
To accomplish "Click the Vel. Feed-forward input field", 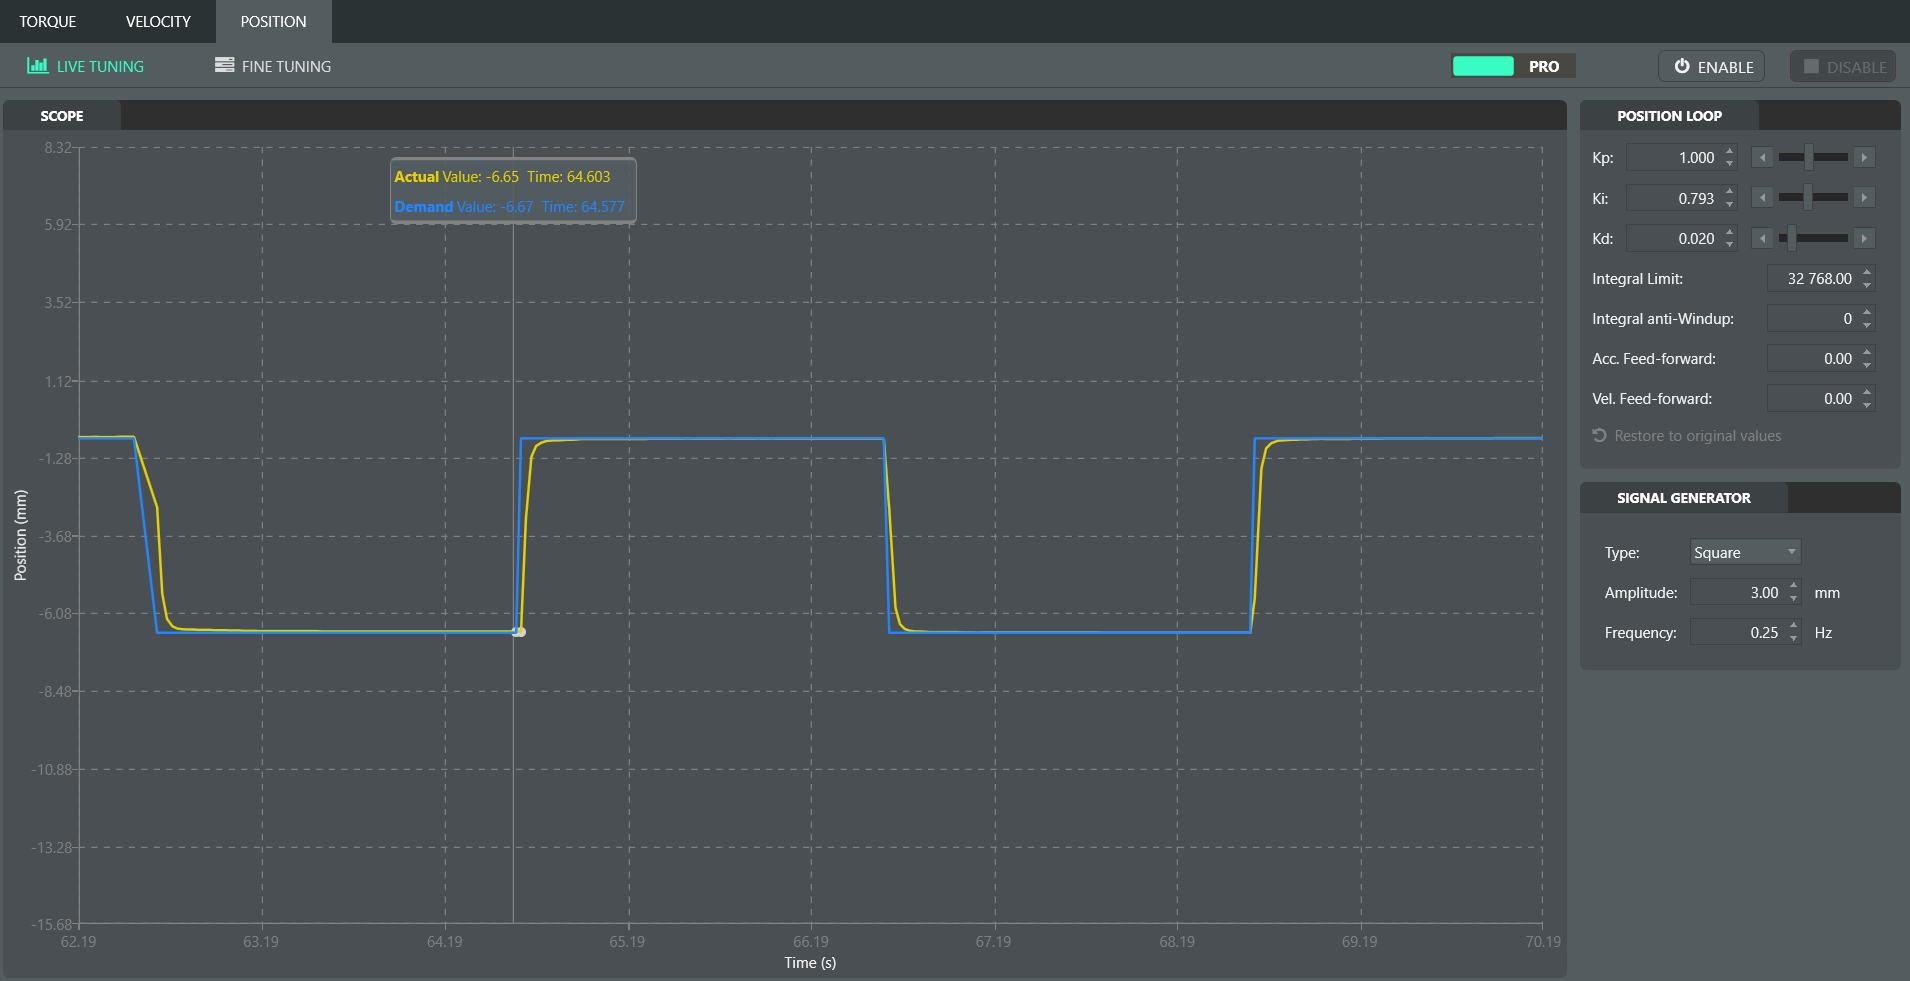I will (x=1812, y=398).
